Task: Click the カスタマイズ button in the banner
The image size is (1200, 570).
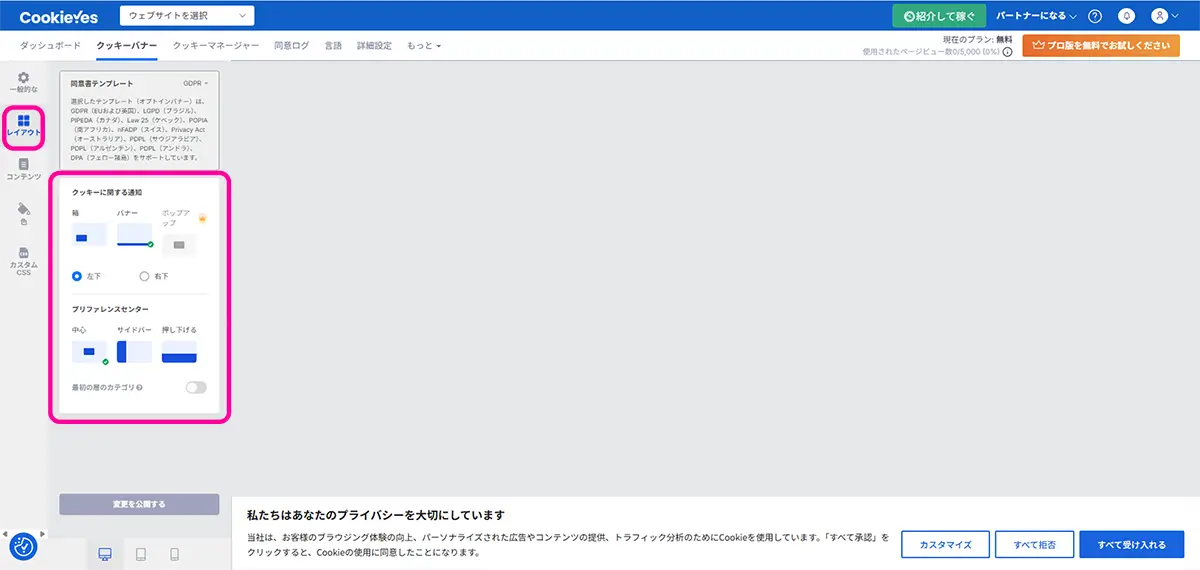Action: [x=946, y=544]
